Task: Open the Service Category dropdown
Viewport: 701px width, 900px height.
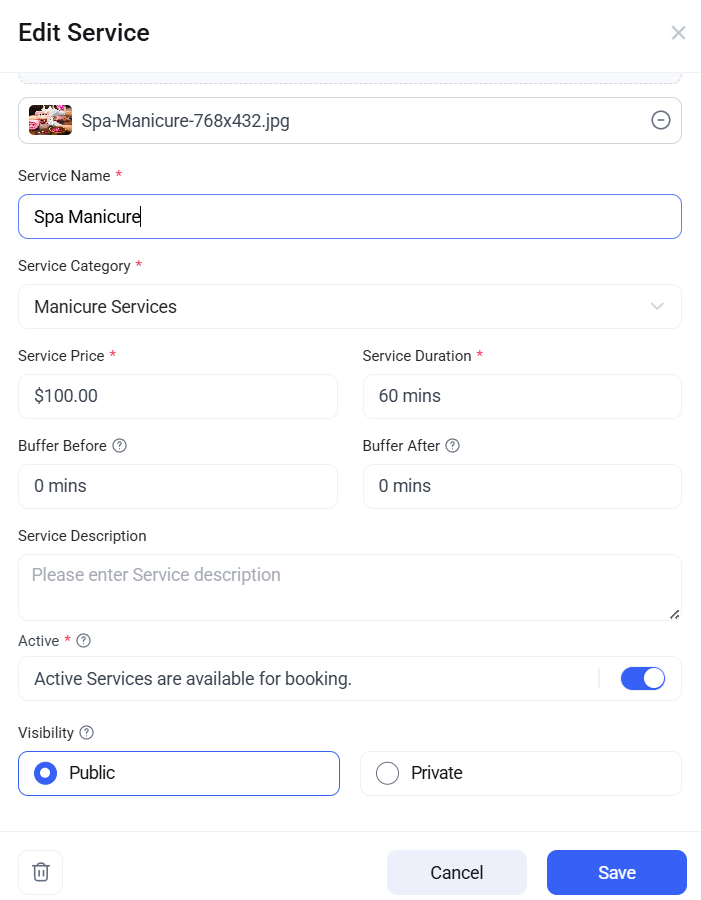Action: tap(349, 306)
